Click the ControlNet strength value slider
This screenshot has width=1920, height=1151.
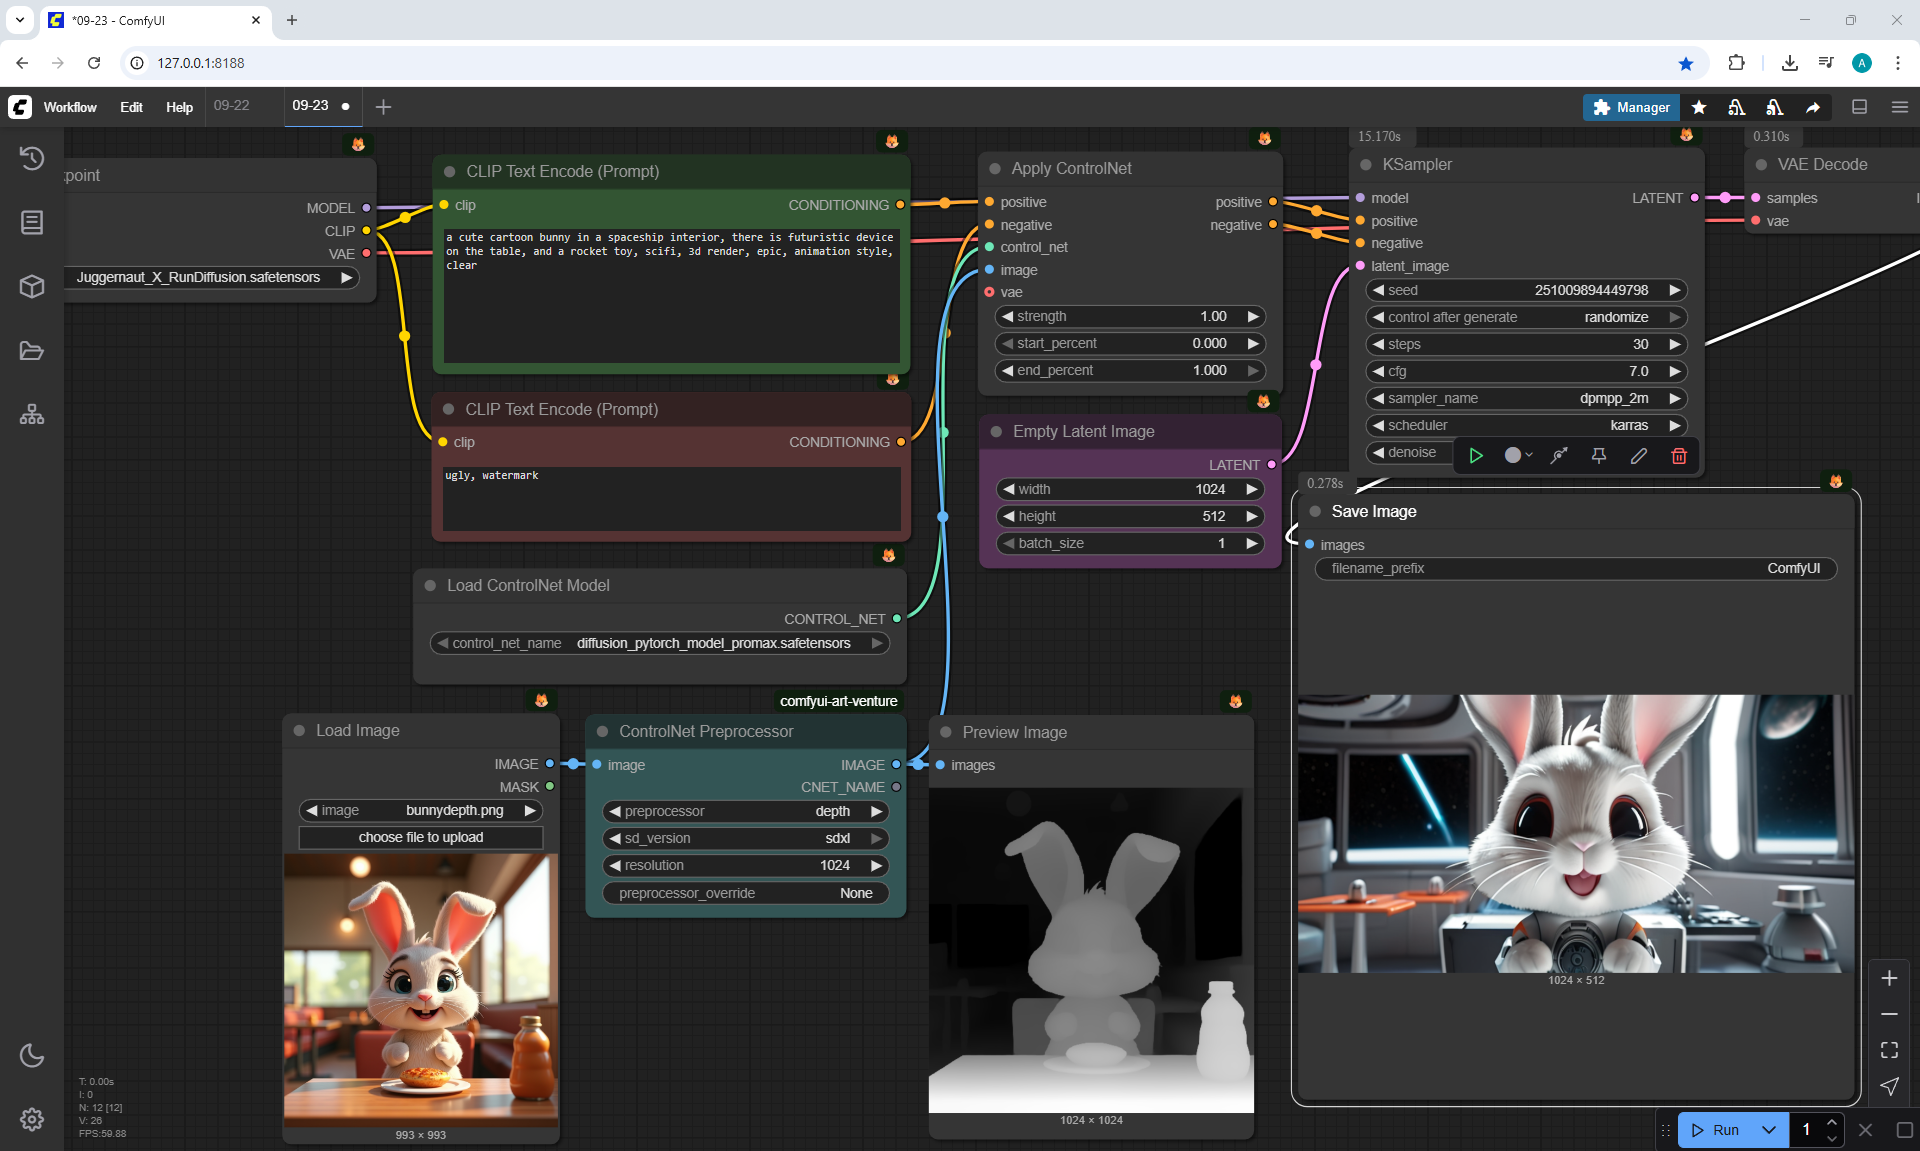[x=1131, y=316]
